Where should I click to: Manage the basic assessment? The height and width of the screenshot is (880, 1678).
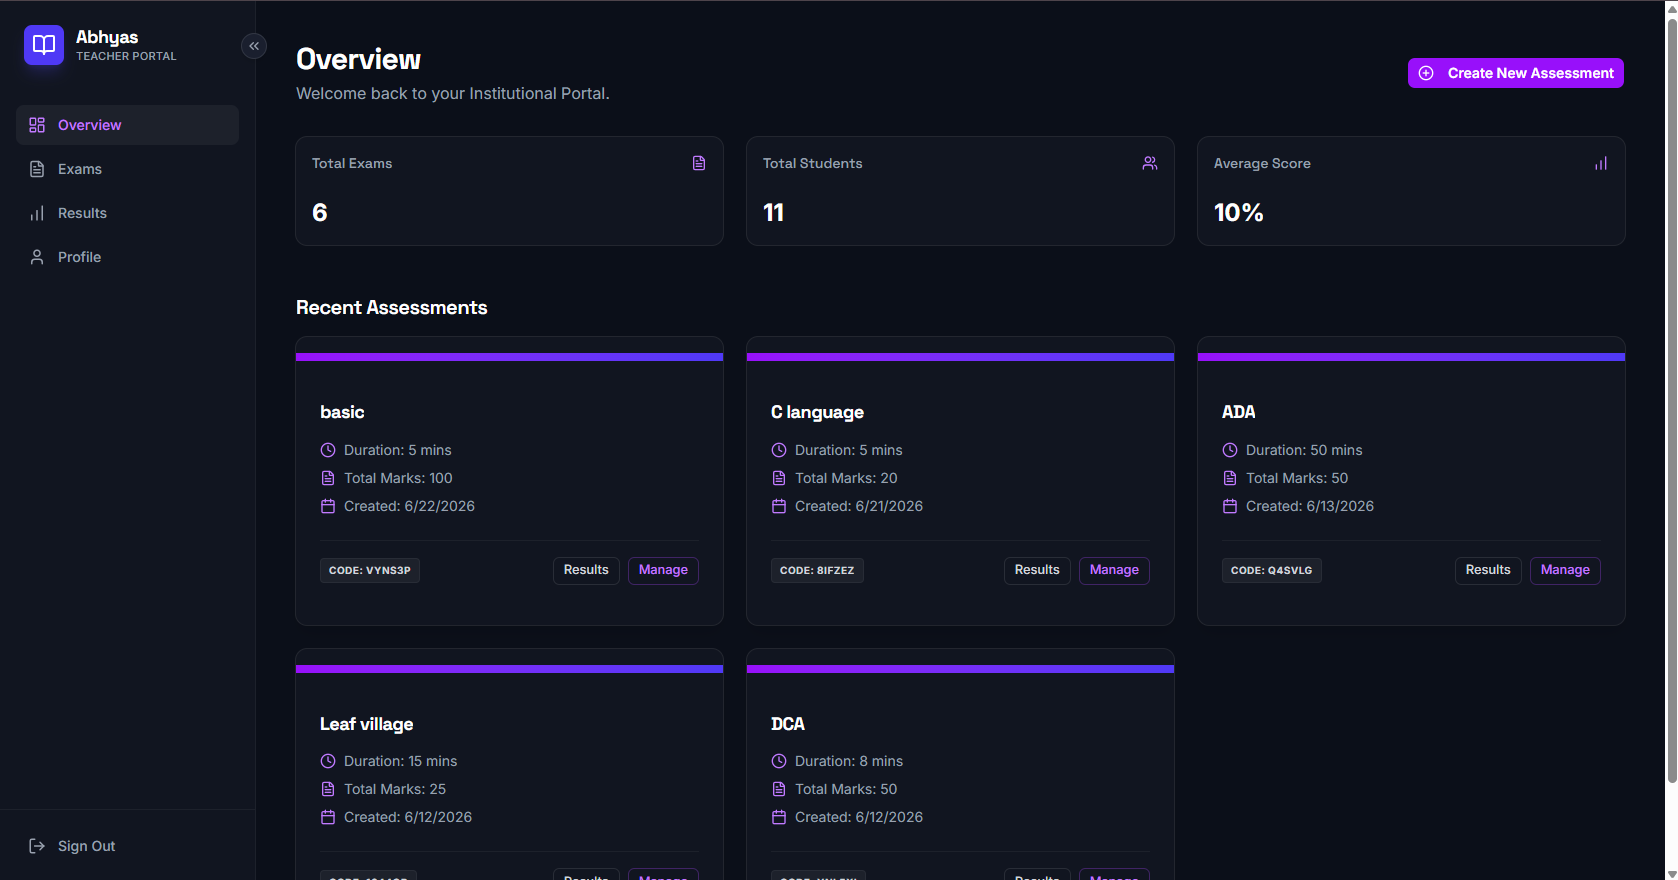pyautogui.click(x=663, y=570)
